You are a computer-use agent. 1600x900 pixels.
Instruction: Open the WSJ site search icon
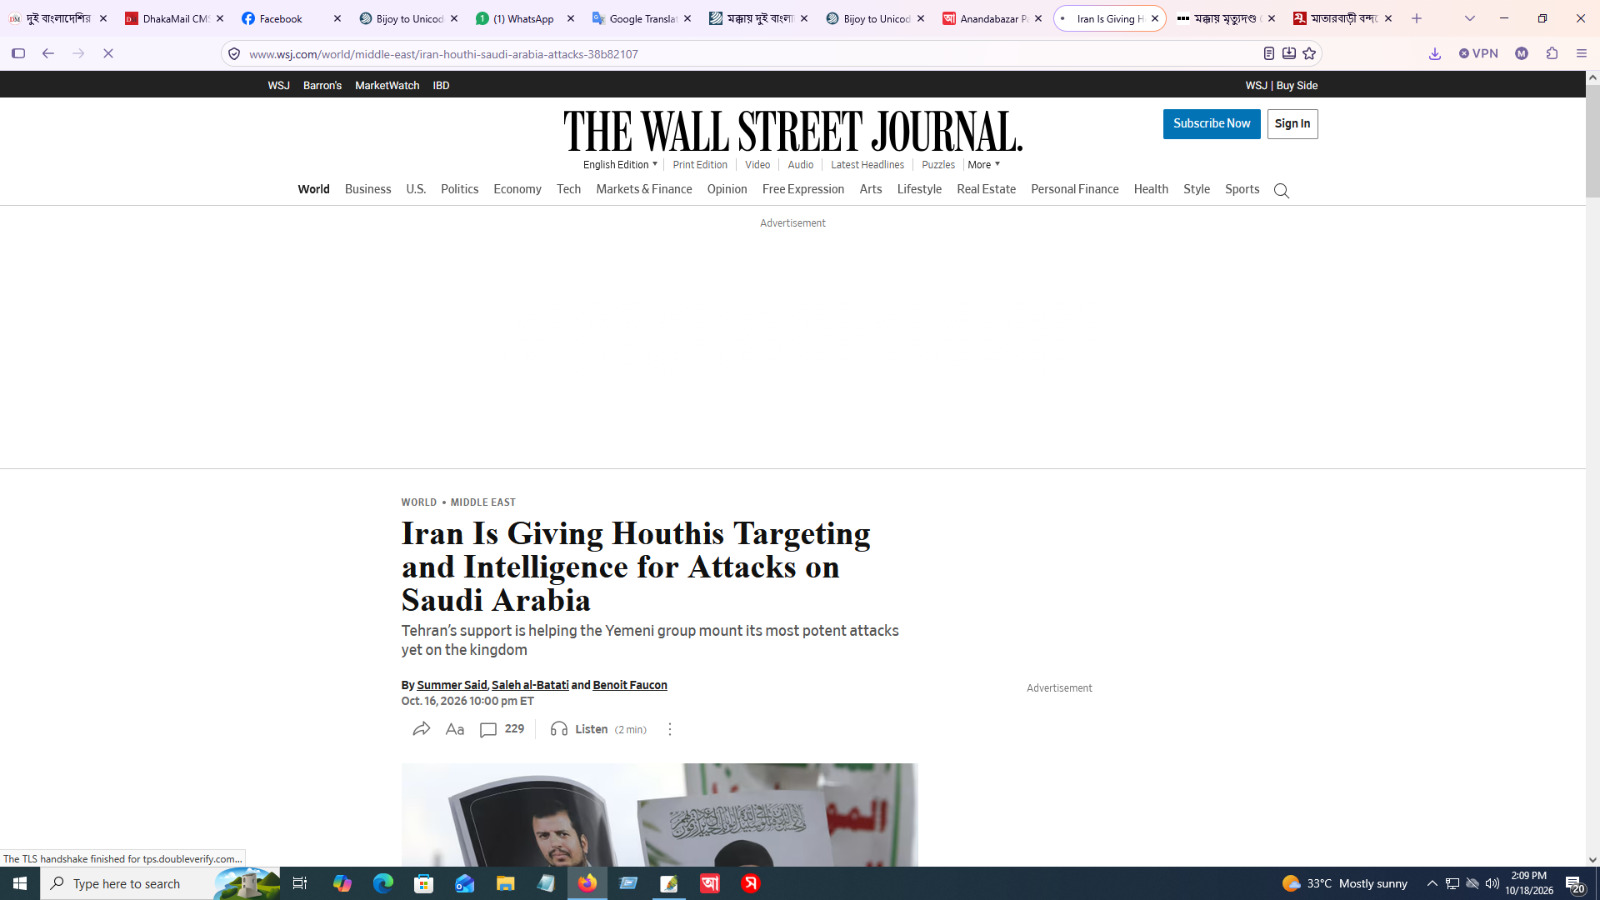tap(1281, 190)
